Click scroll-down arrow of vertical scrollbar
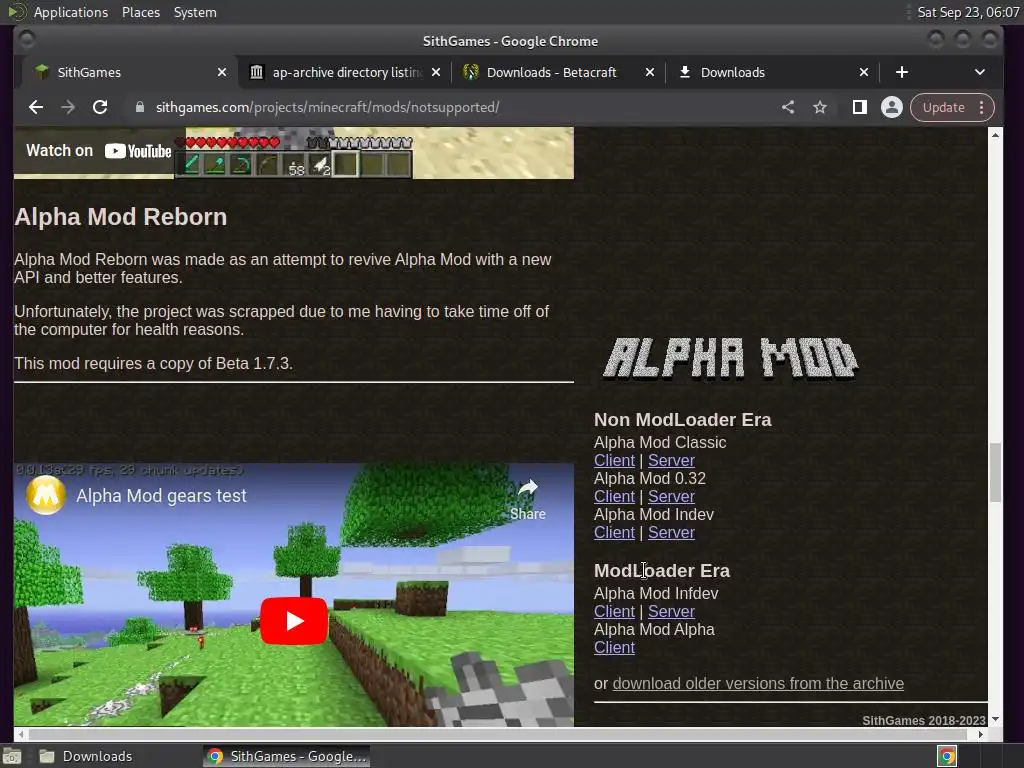Viewport: 1024px width, 768px height. point(995,719)
